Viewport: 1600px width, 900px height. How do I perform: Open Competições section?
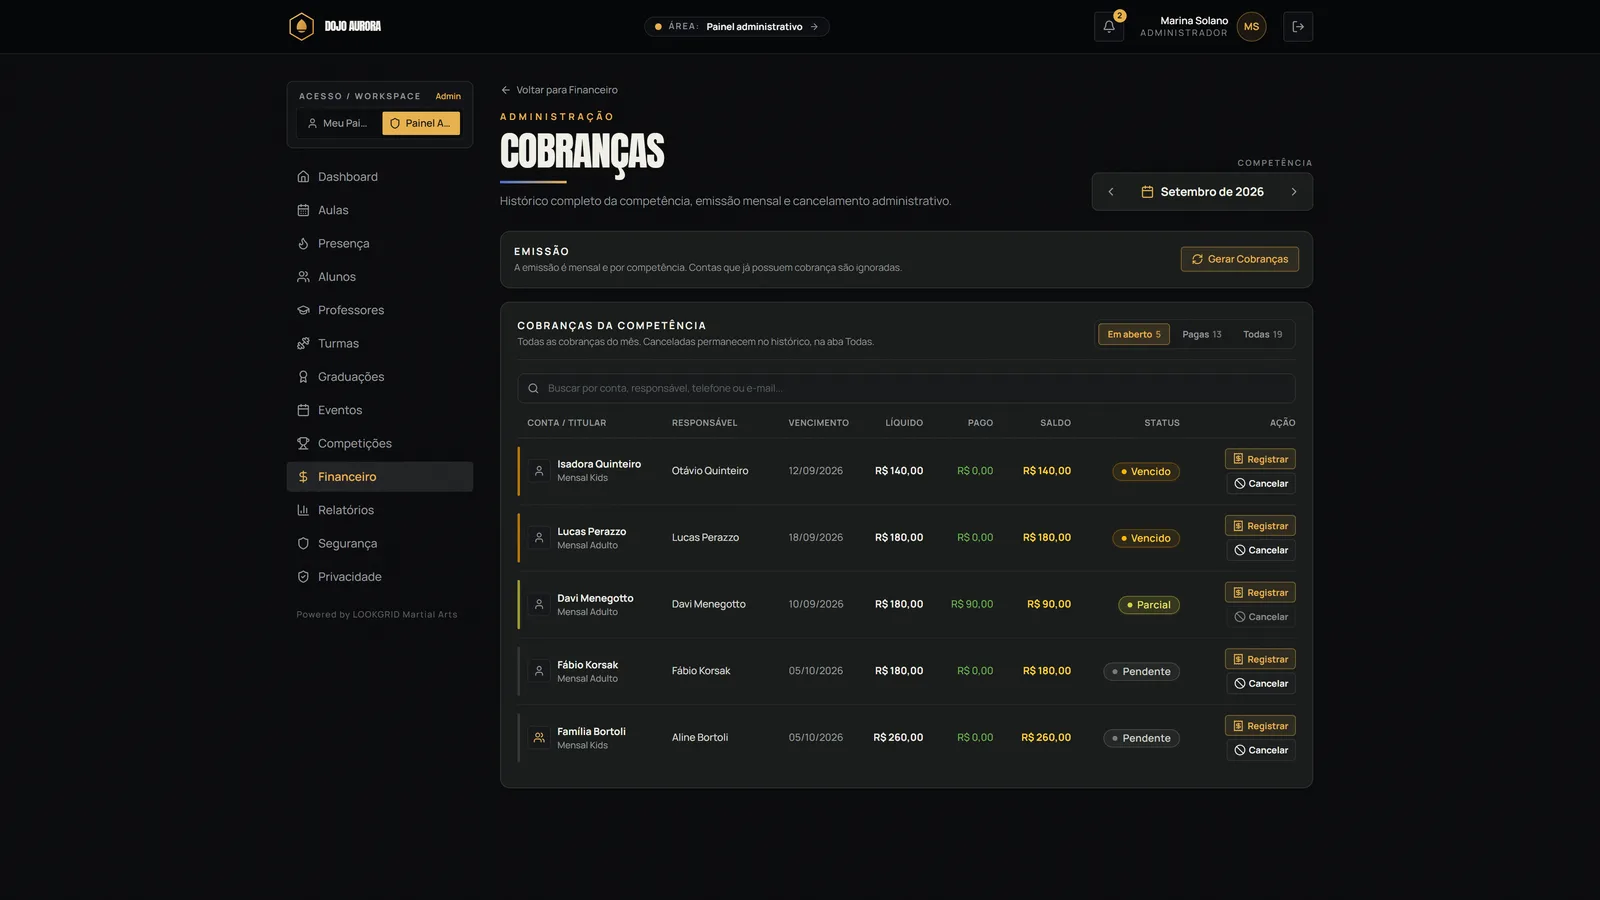(x=380, y=444)
